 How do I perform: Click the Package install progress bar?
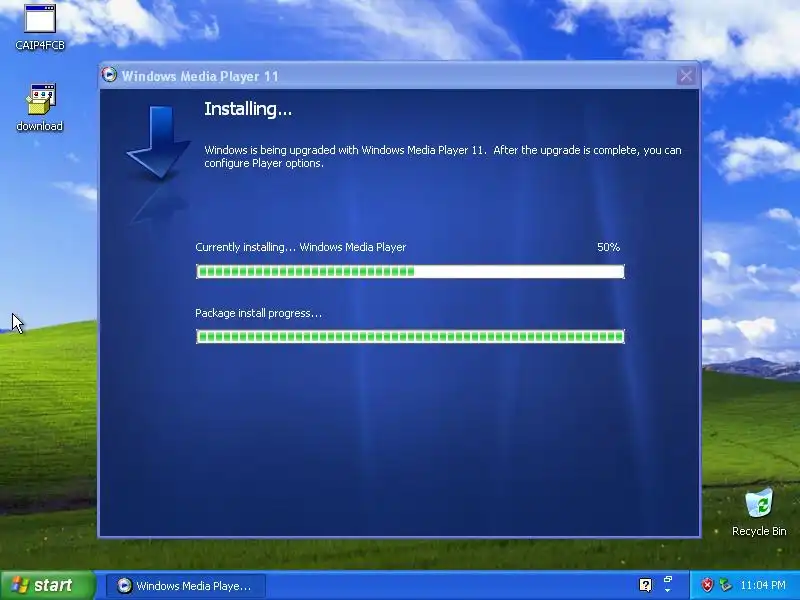410,336
